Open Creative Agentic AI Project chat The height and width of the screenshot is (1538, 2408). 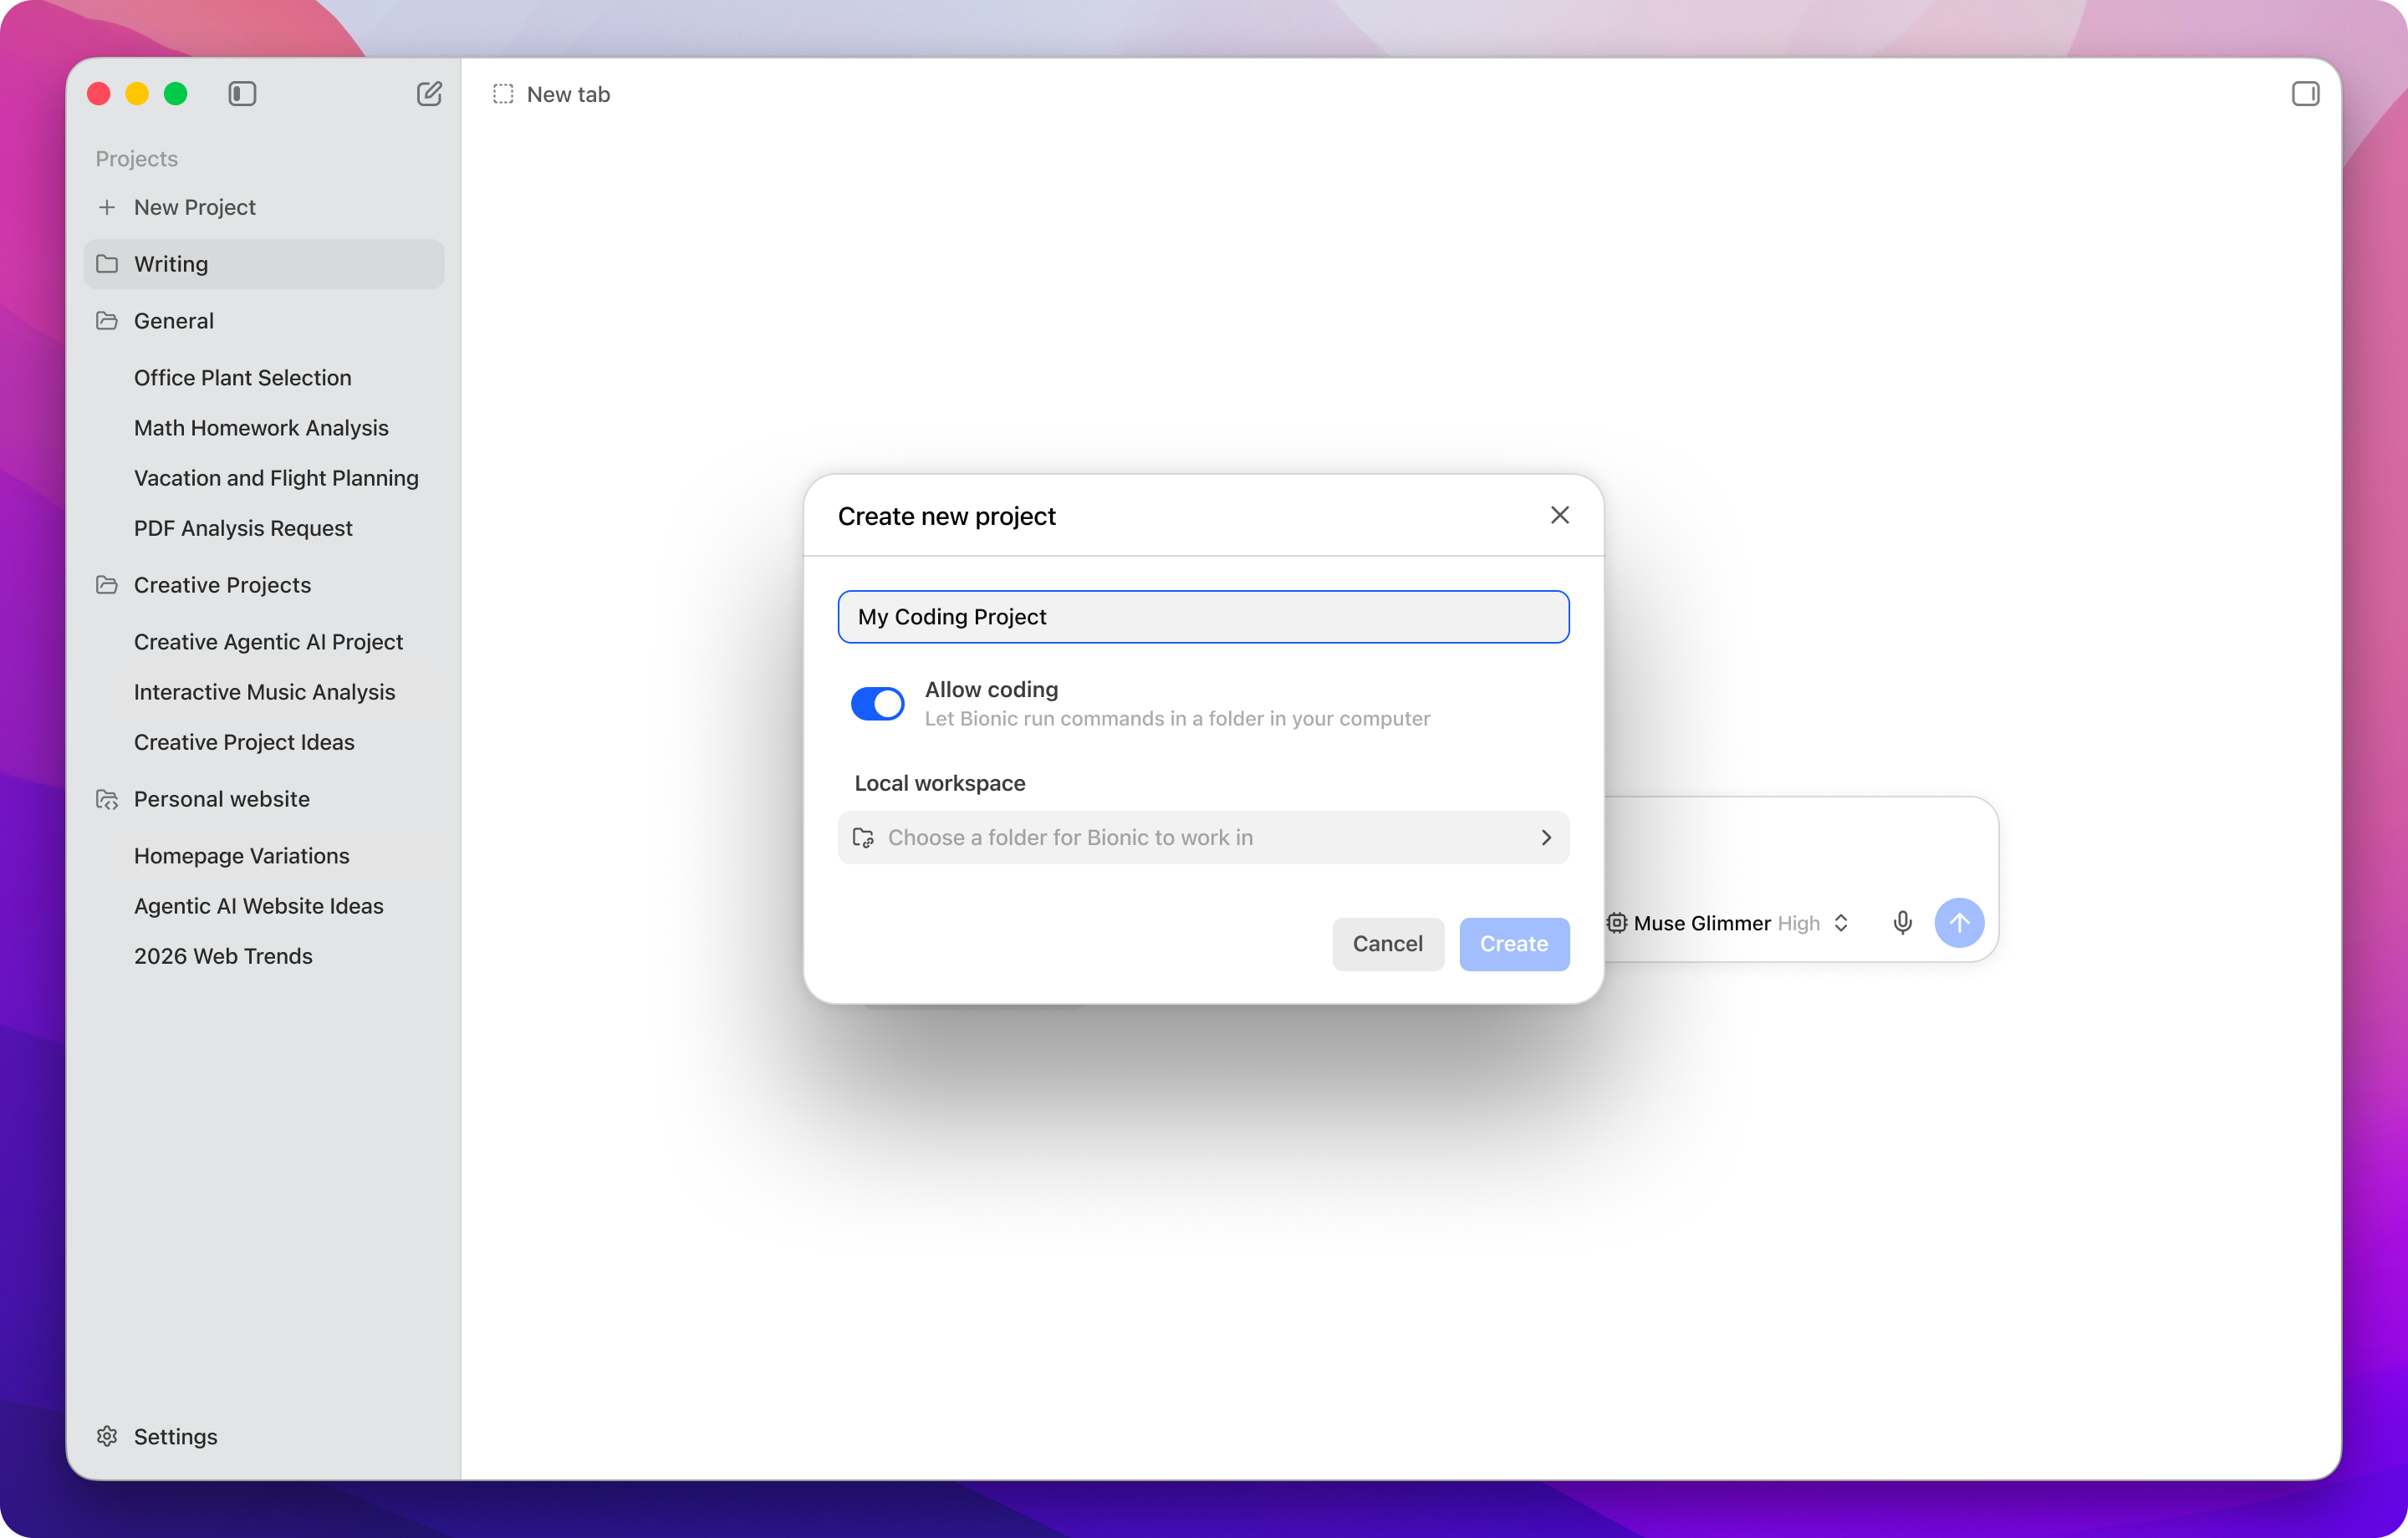click(268, 642)
